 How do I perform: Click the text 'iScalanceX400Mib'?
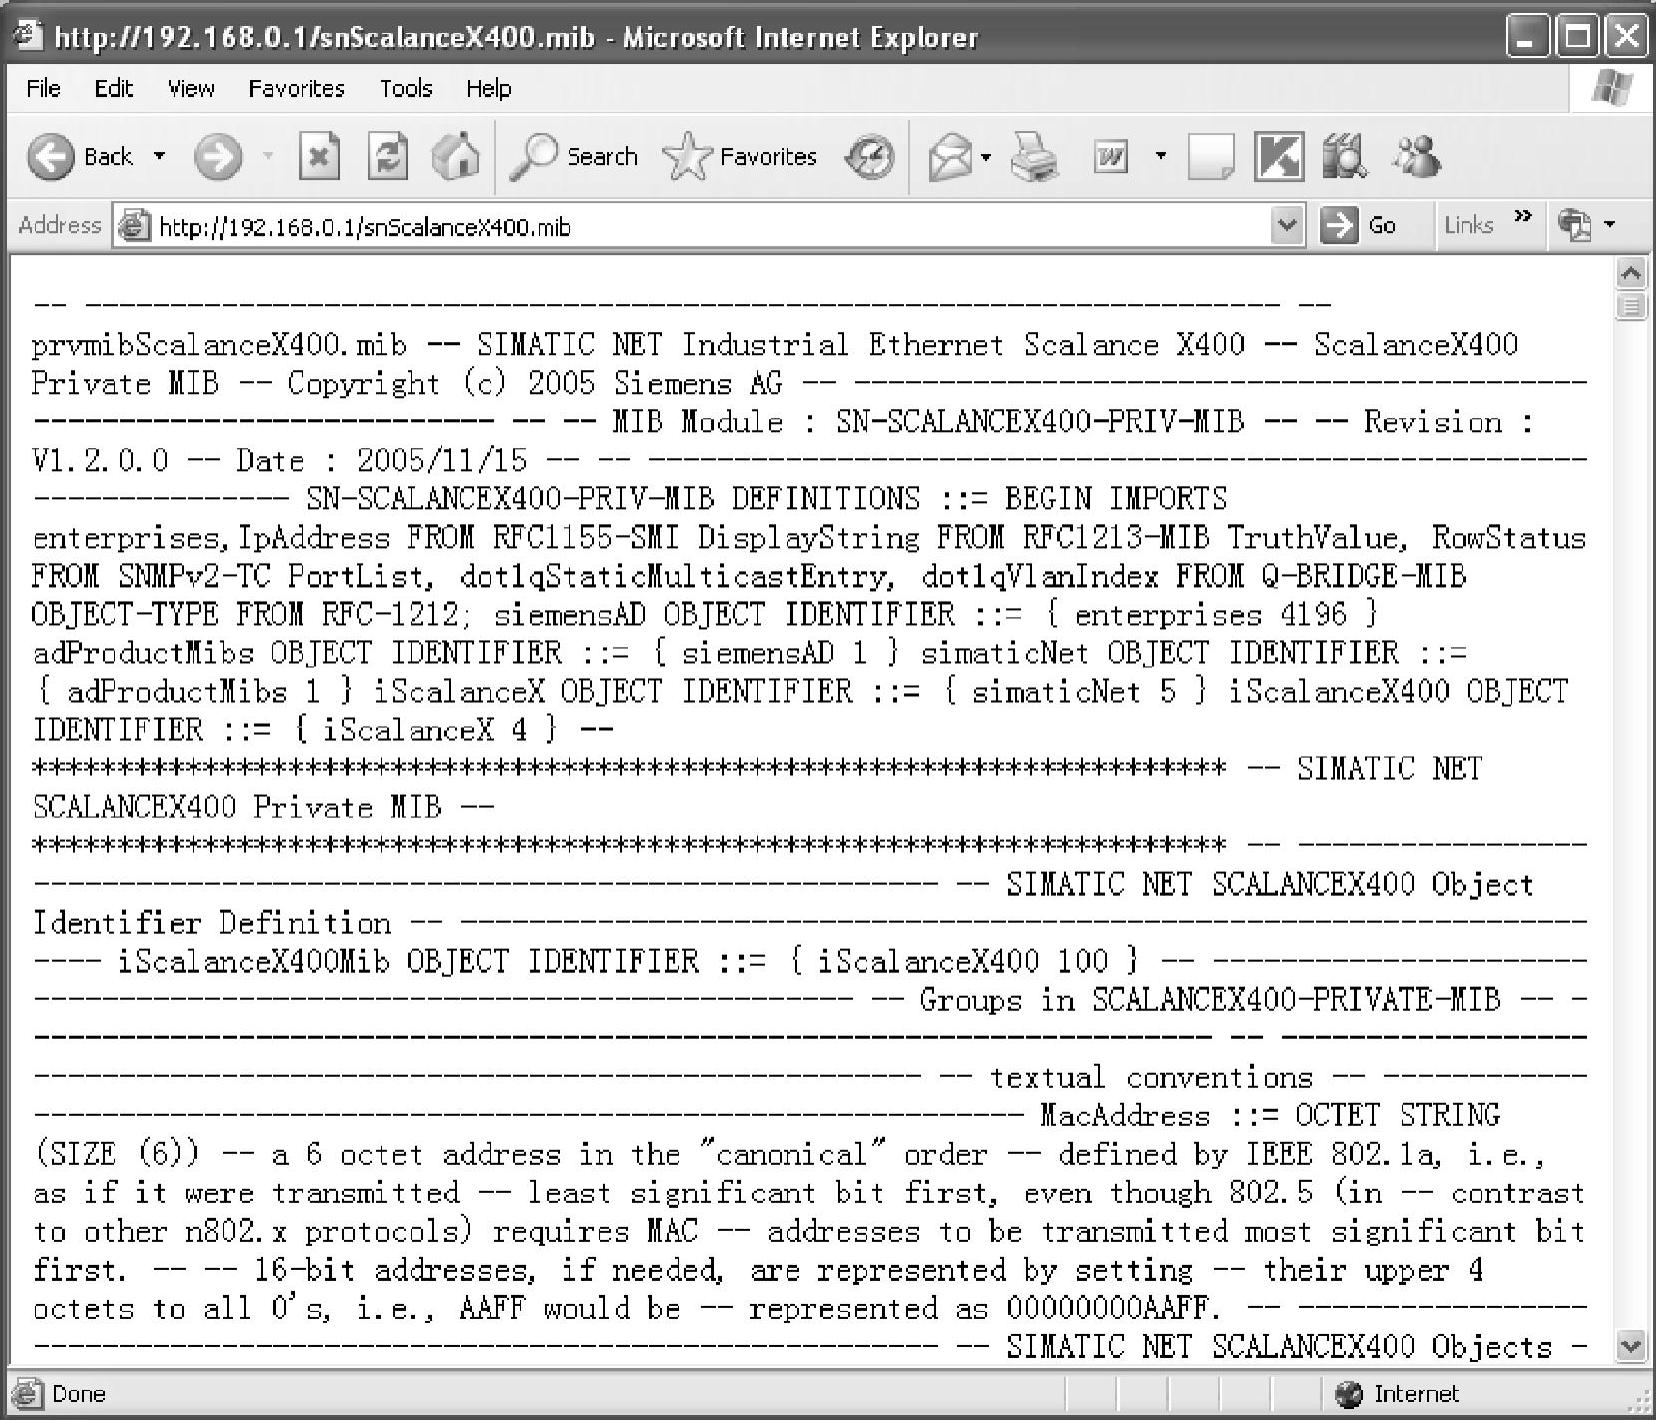coord(253,962)
